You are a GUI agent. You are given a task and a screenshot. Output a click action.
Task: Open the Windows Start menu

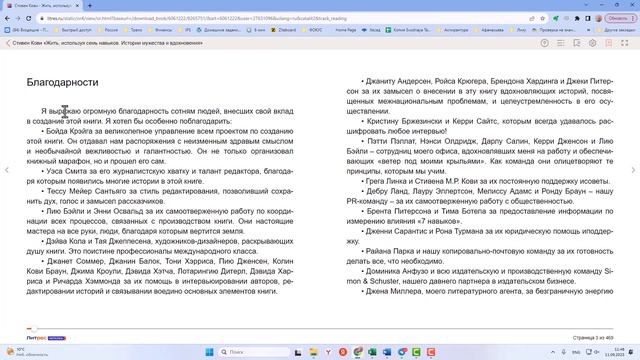pos(209,352)
